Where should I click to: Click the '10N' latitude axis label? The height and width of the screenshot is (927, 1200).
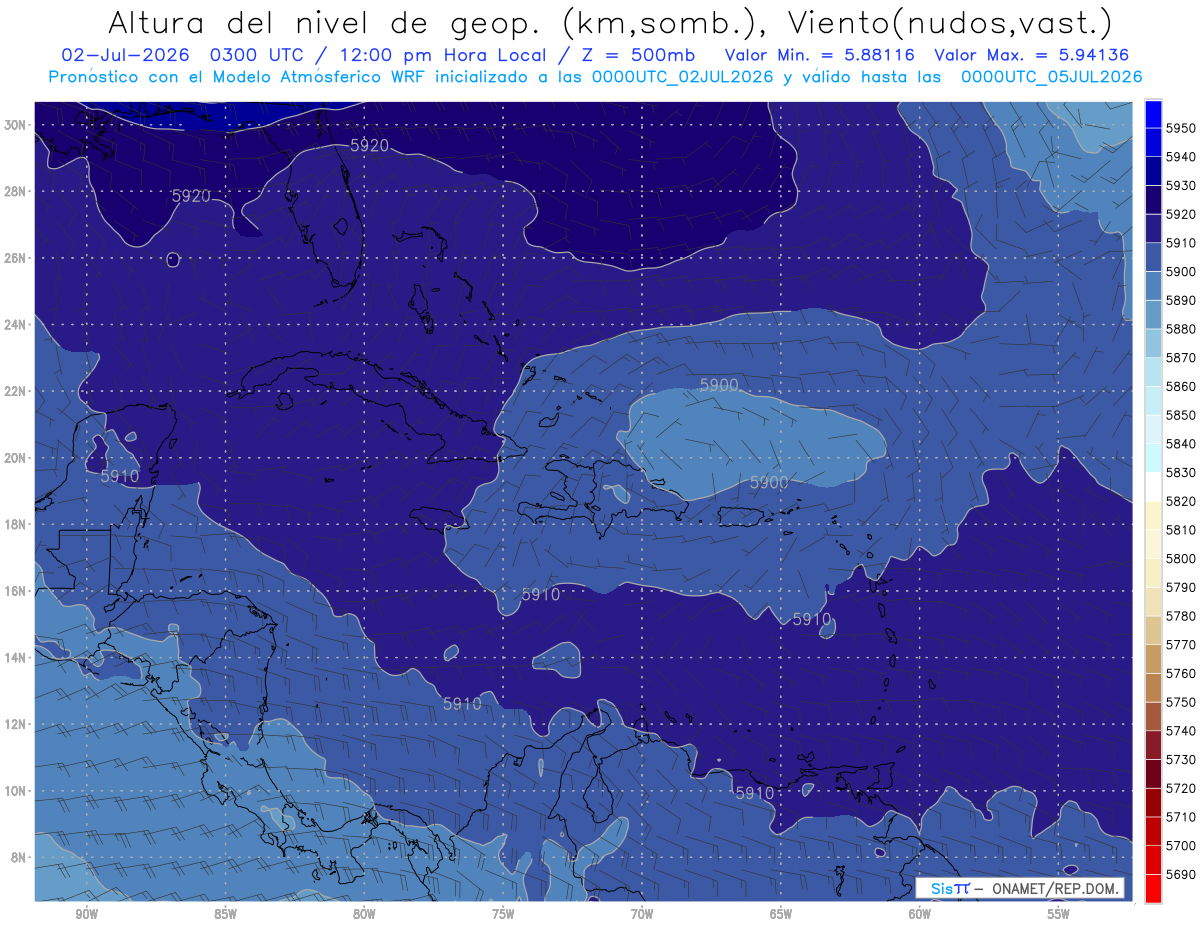[16, 791]
